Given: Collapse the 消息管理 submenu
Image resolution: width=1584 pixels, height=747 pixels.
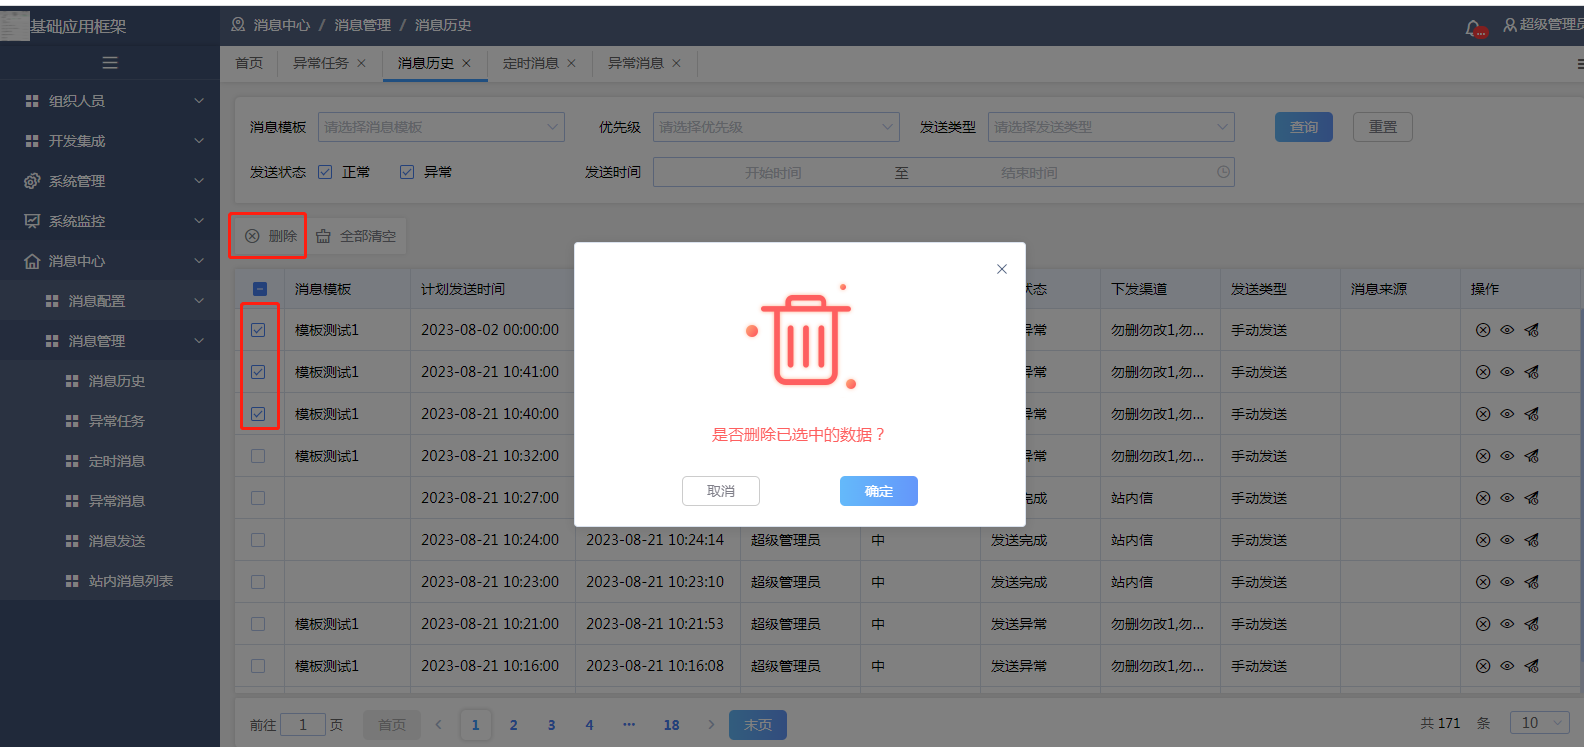Looking at the screenshot, I should [x=110, y=341].
